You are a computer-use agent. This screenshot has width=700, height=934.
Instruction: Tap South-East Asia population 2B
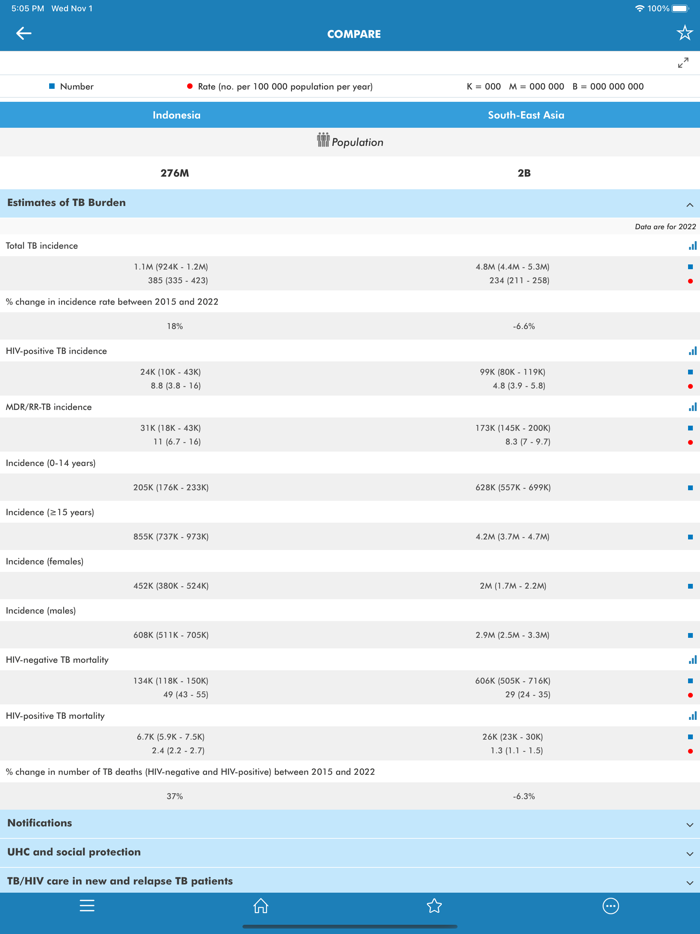click(524, 173)
